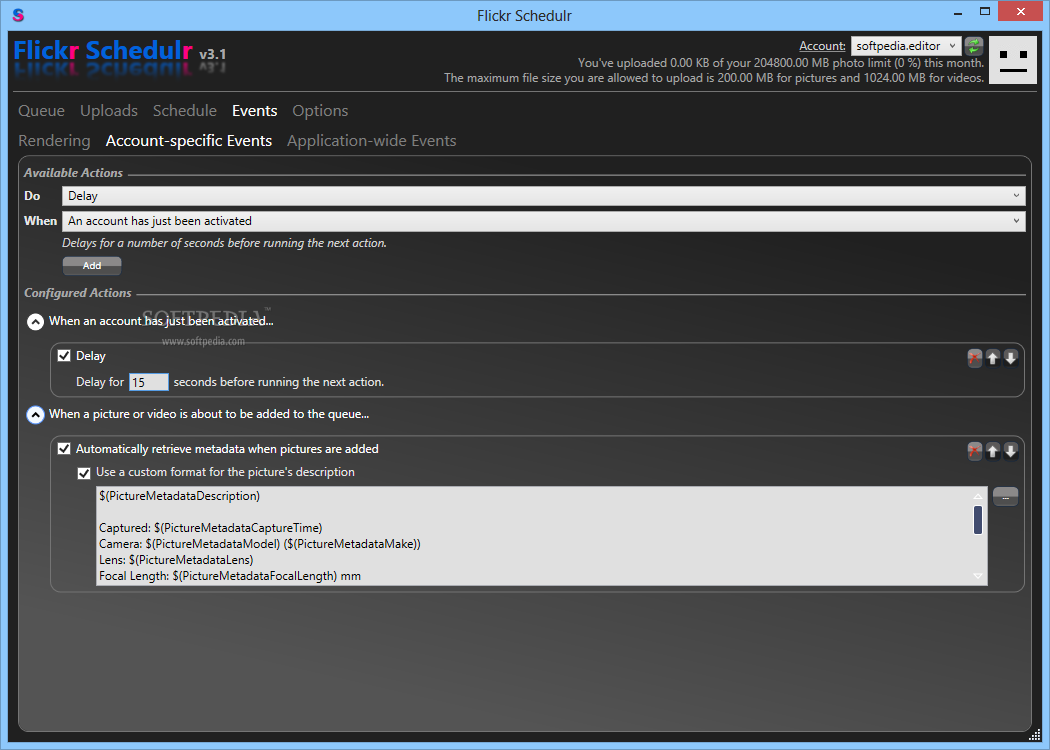1050x750 pixels.
Task: Click the 'Captured: $(PictureMetadataCaptureTime)' line
Action: click(x=210, y=528)
